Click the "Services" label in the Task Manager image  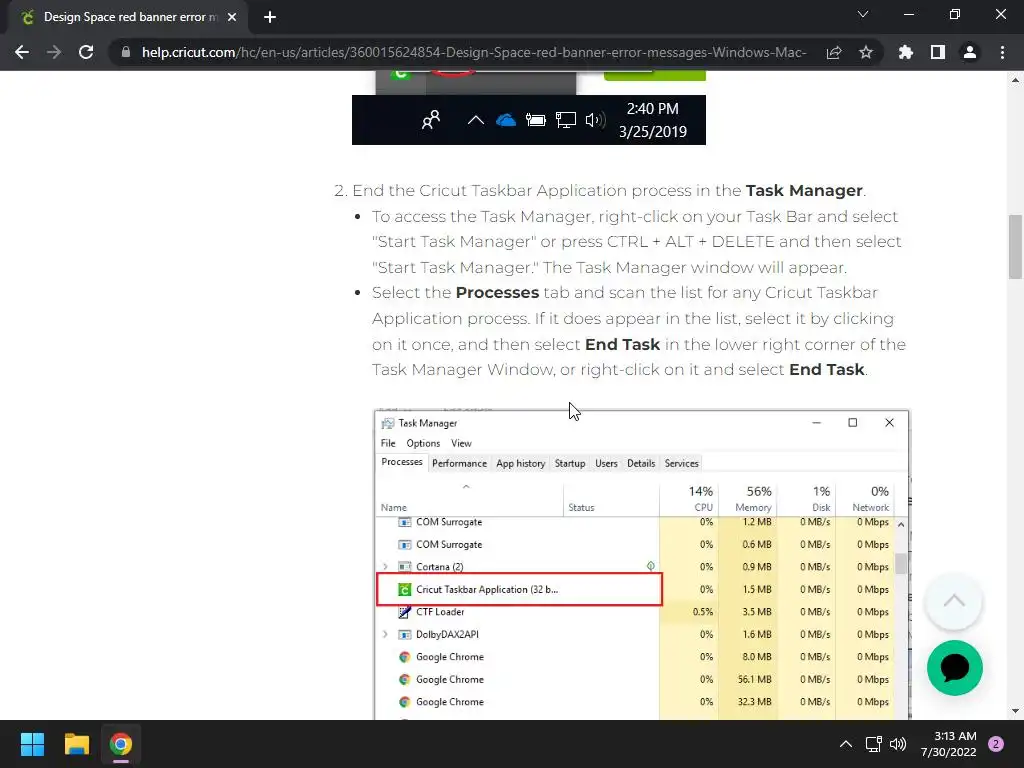pyautogui.click(x=681, y=463)
